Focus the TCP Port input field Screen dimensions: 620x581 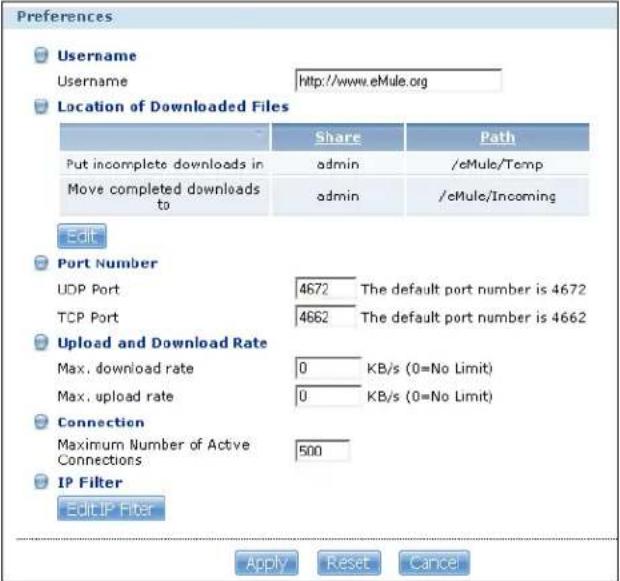325,317
